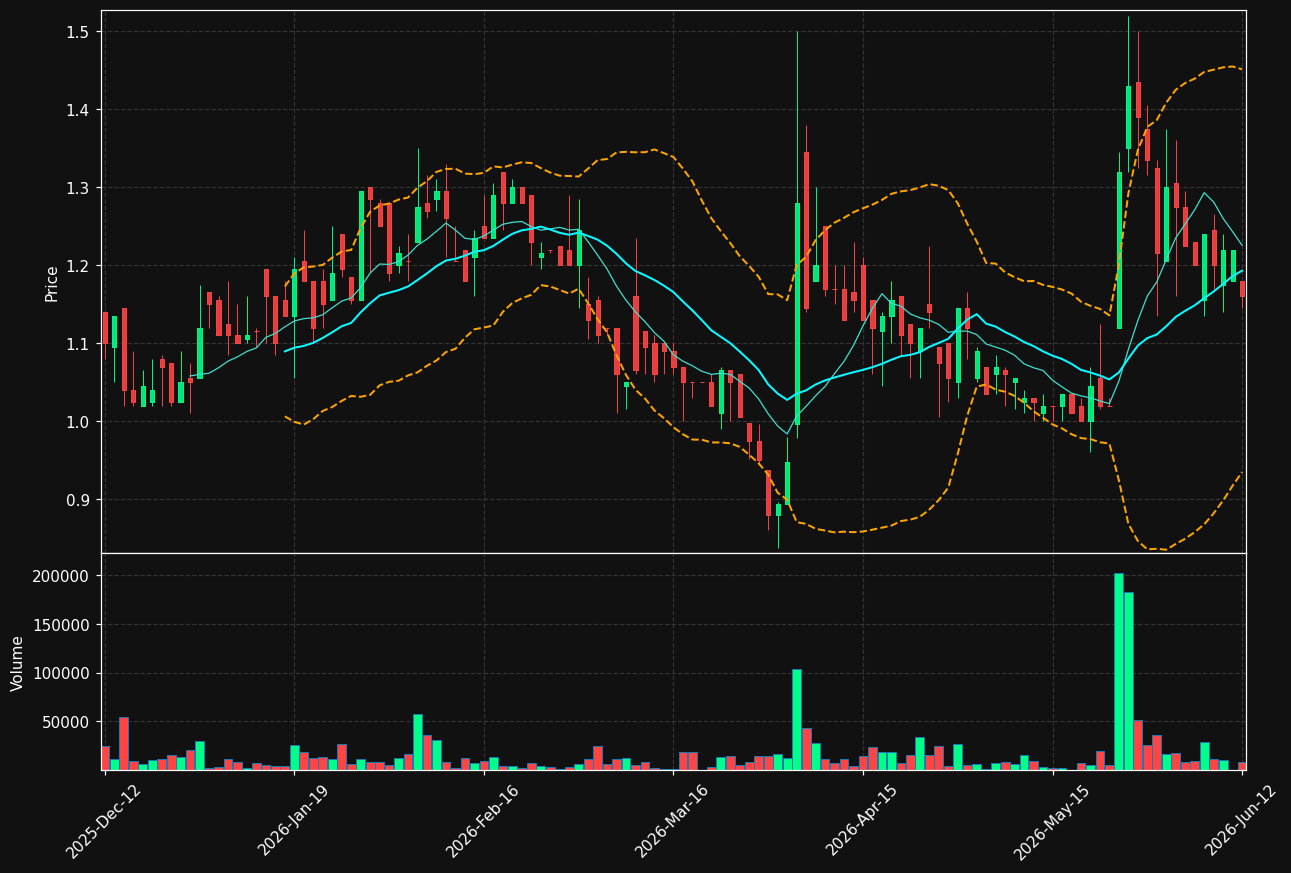This screenshot has height=873, width=1291.
Task: Click the 1.0 price axis value
Action: click(78, 422)
